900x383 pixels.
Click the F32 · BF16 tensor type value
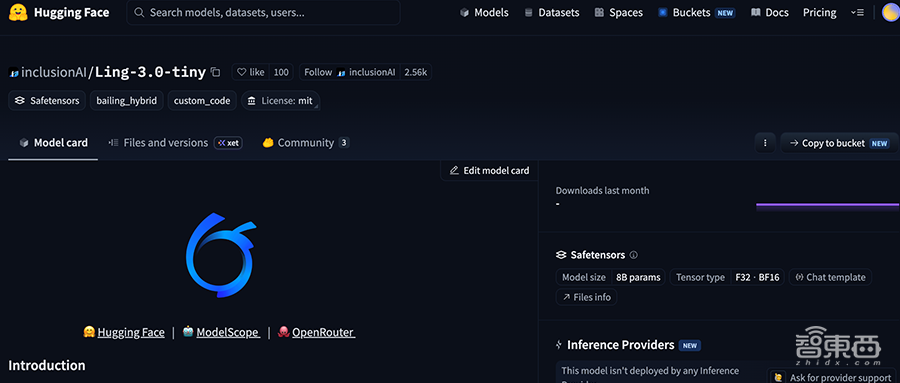757,277
